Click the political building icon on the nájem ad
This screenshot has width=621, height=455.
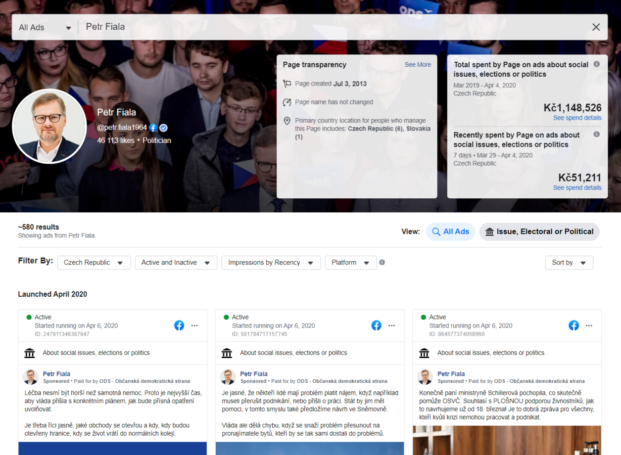(x=227, y=353)
